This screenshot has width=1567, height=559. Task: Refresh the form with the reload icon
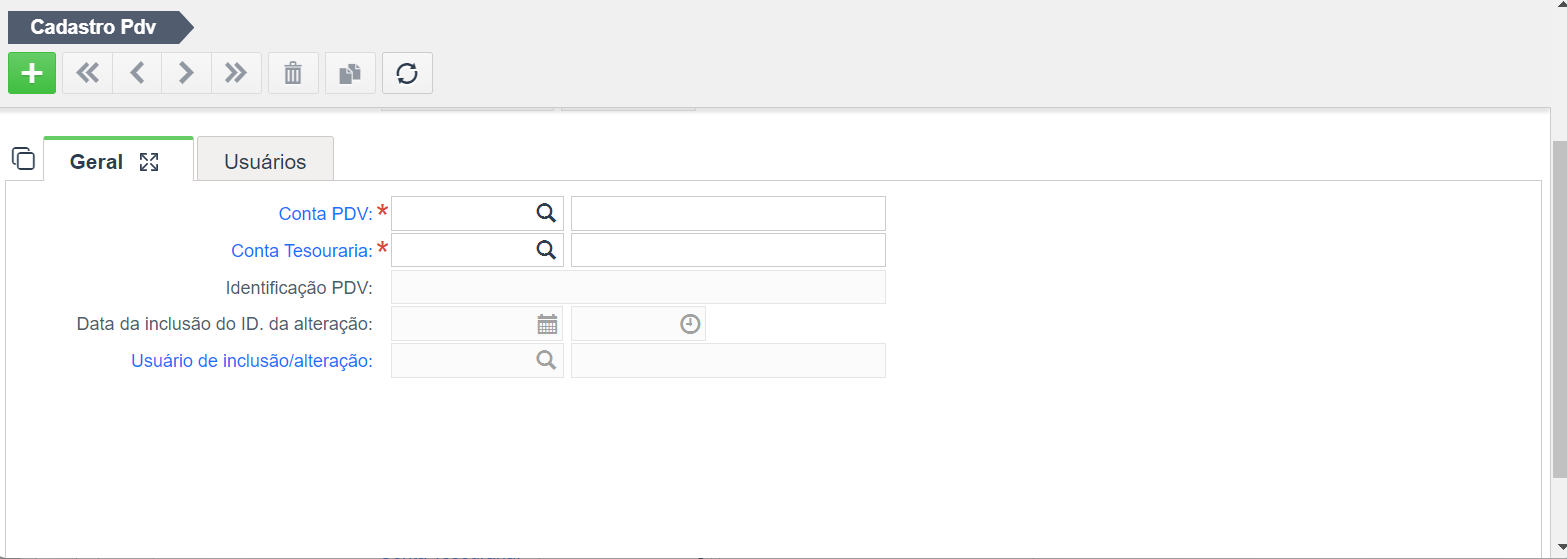(407, 73)
